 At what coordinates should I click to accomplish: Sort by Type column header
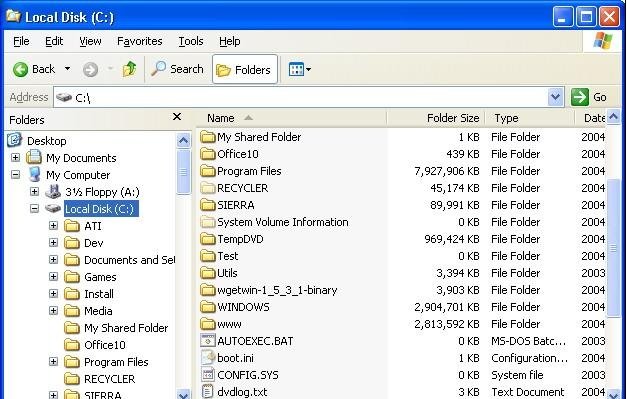[530, 118]
